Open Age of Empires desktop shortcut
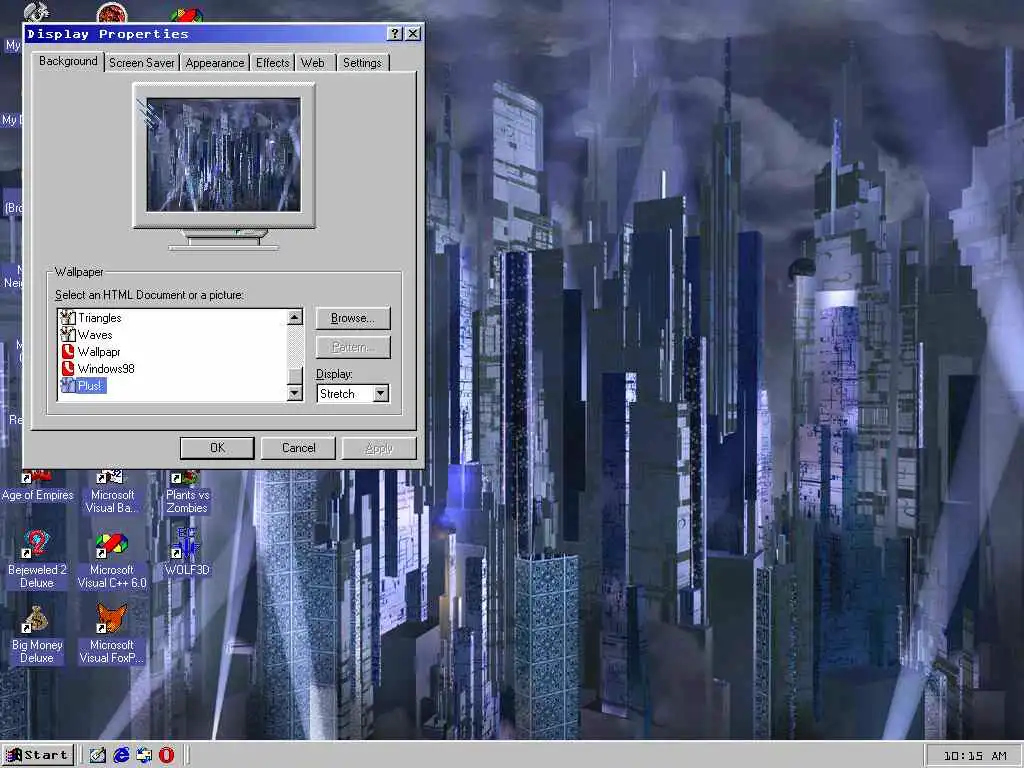This screenshot has height=768, width=1024. [37, 487]
